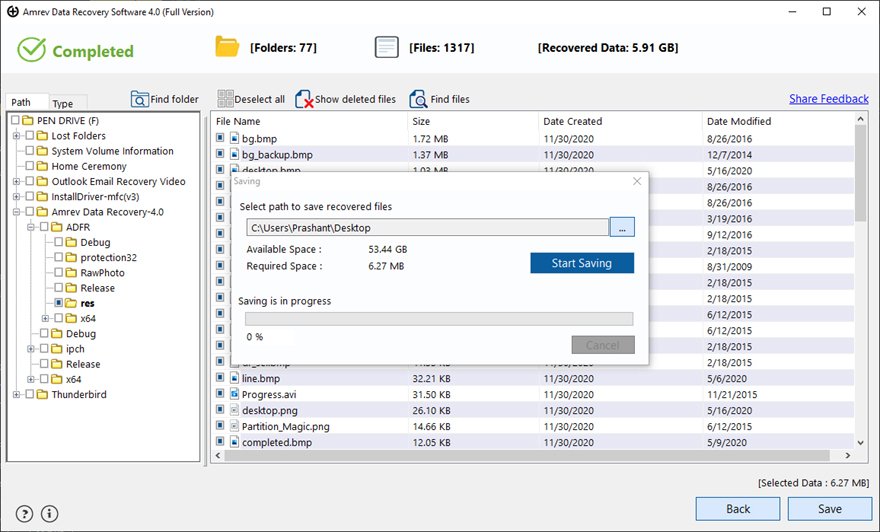Sort by File Name column header

[x=309, y=121]
